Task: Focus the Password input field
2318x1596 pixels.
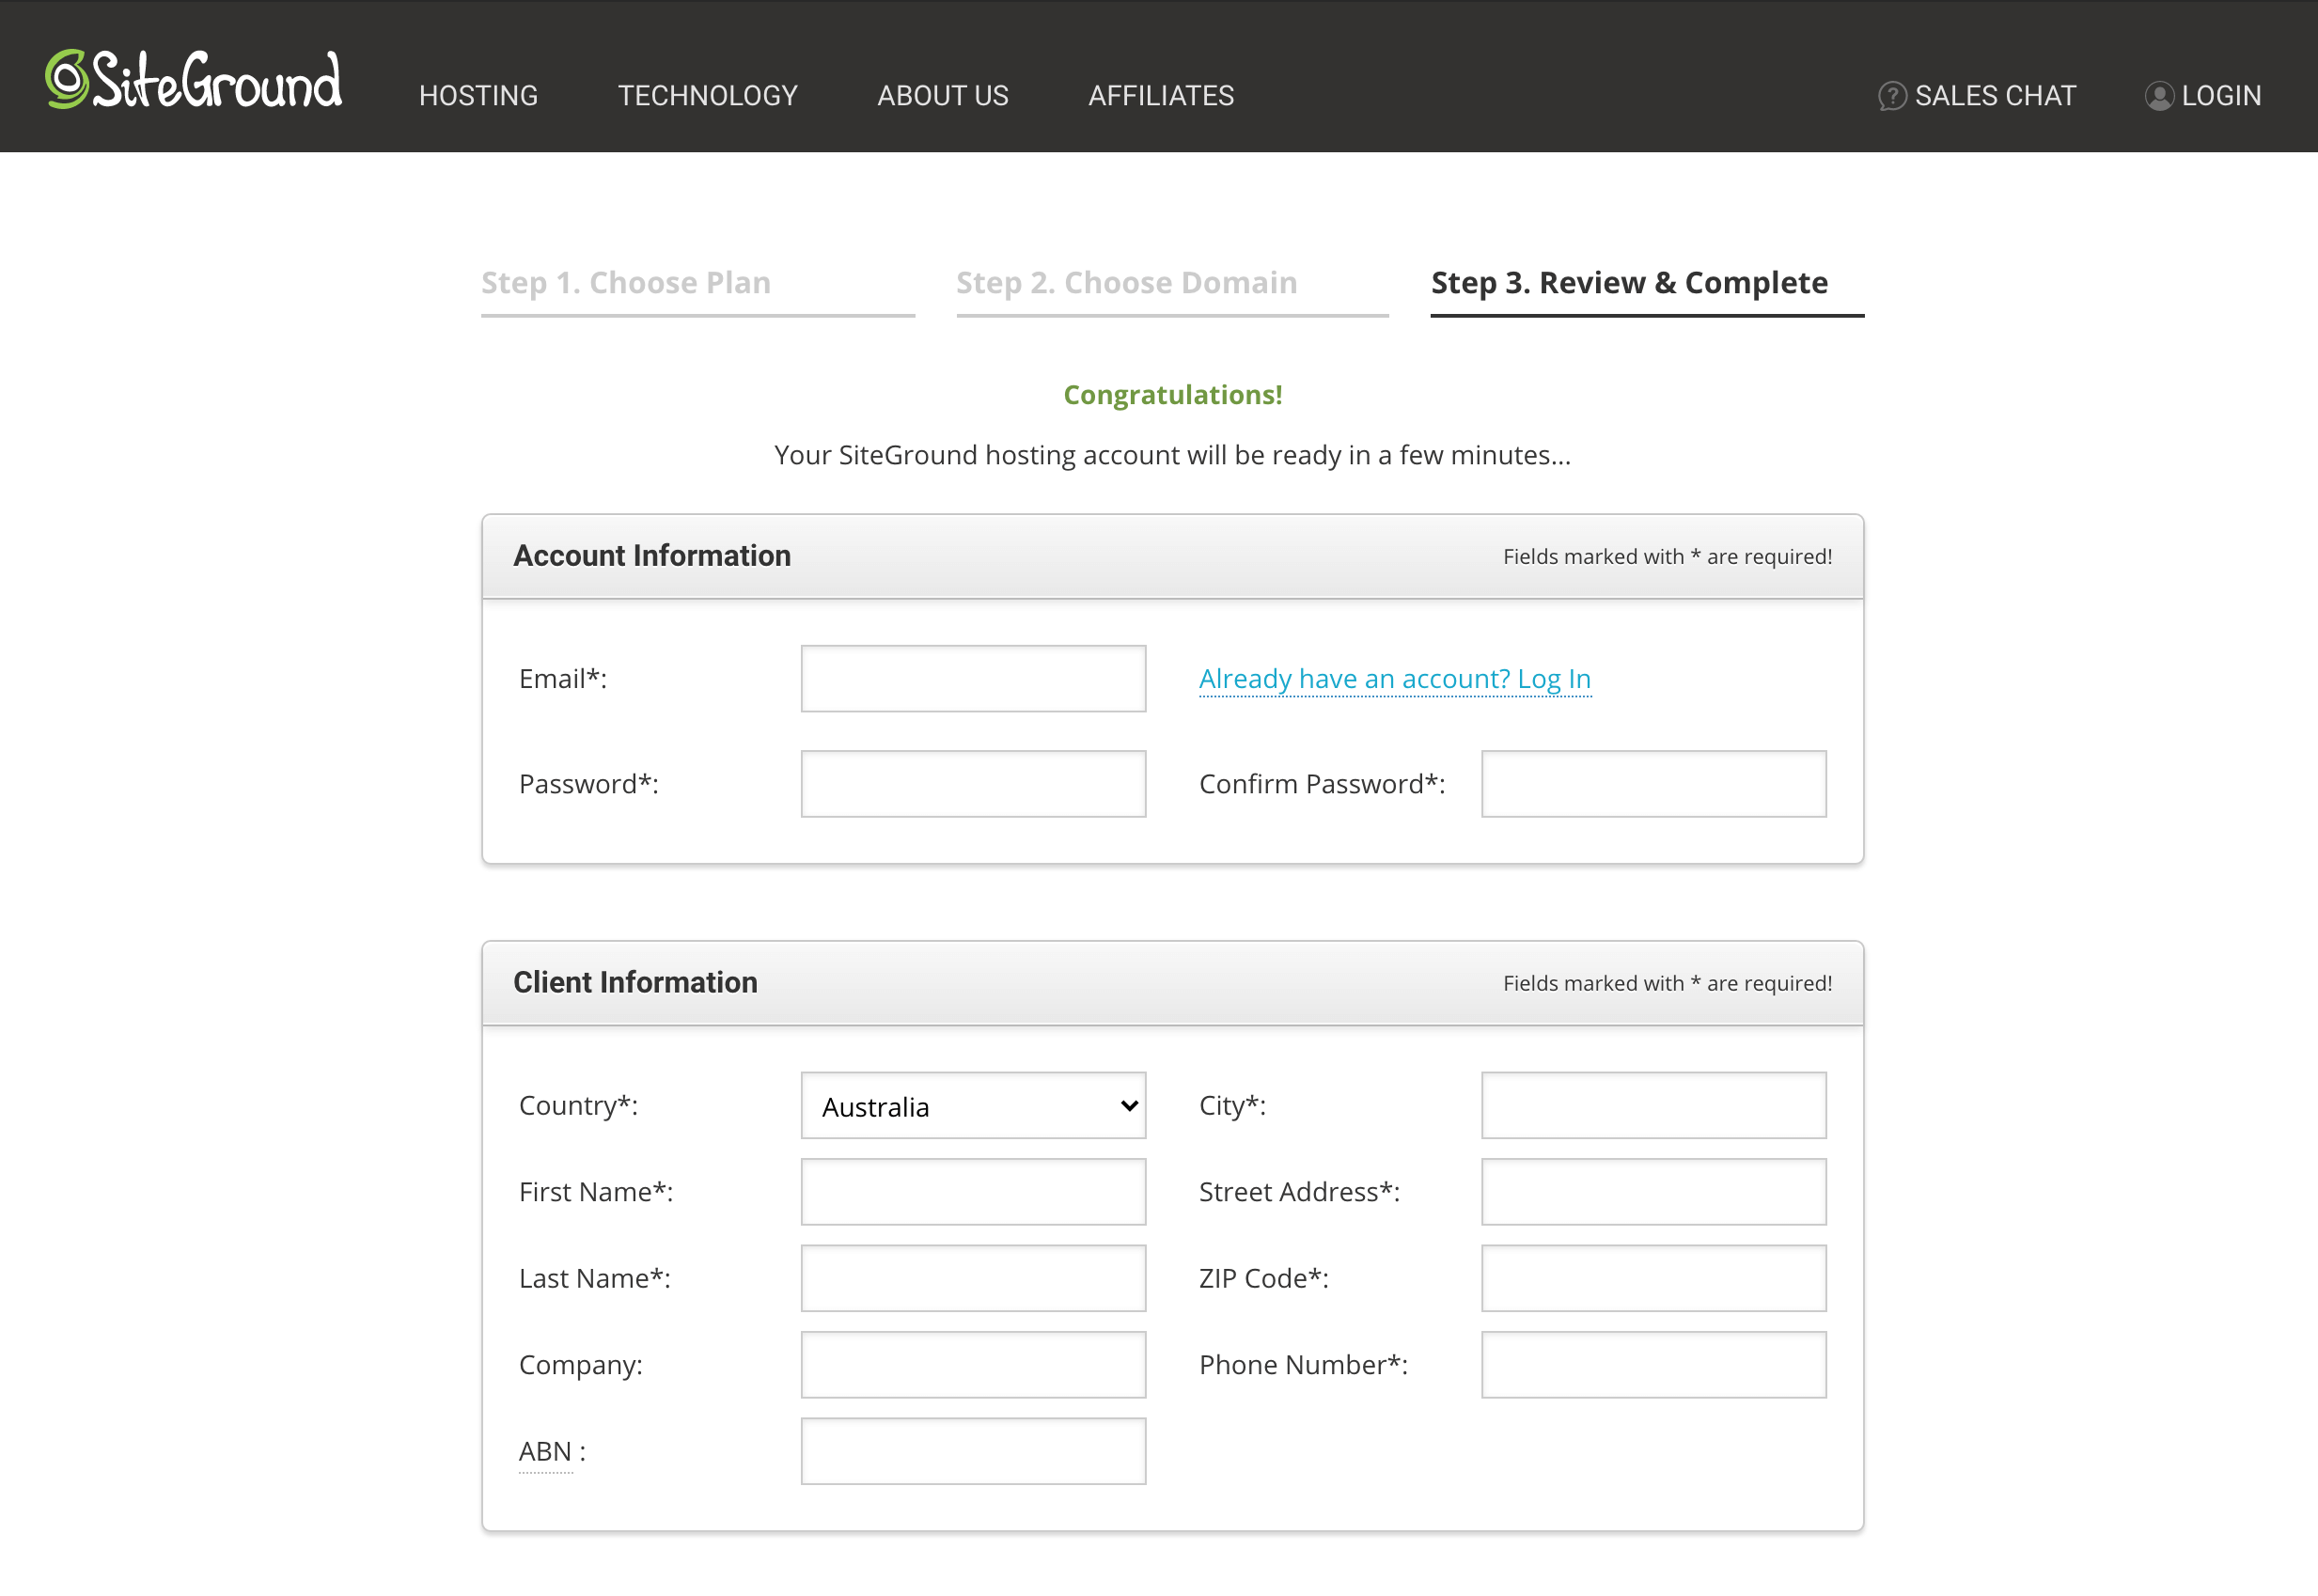Action: [973, 784]
